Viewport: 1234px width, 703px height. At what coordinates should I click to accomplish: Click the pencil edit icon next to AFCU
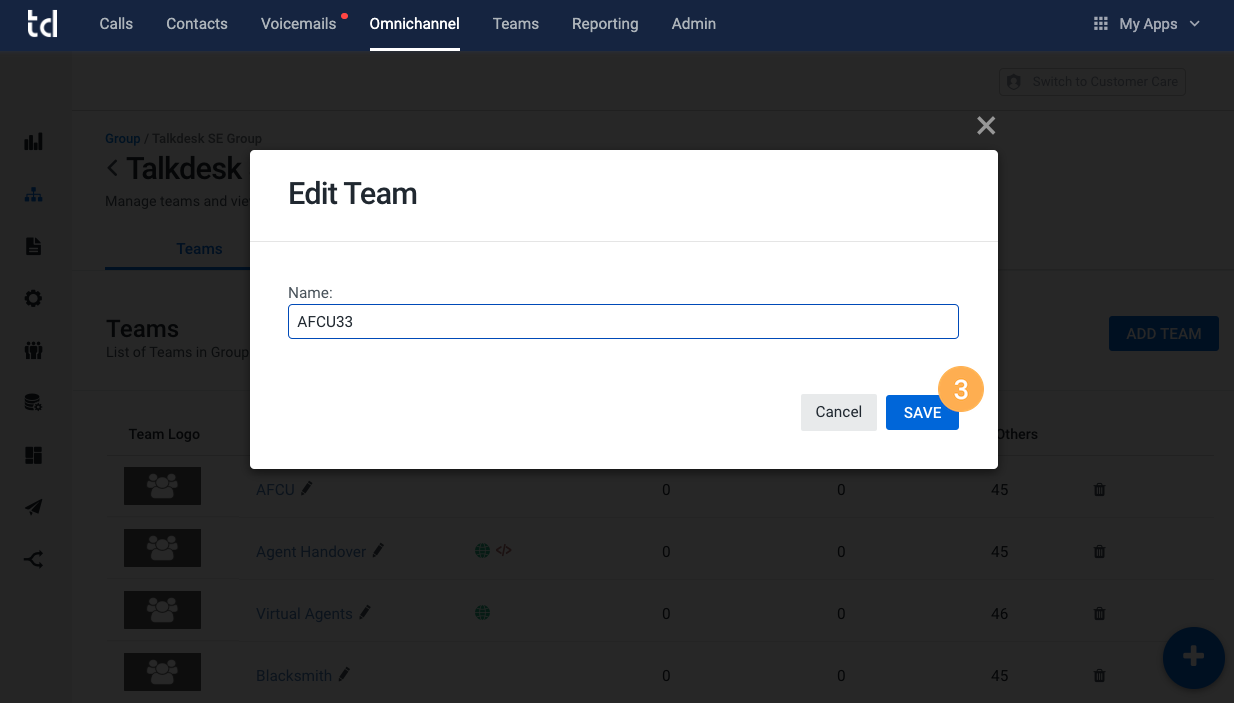point(307,488)
